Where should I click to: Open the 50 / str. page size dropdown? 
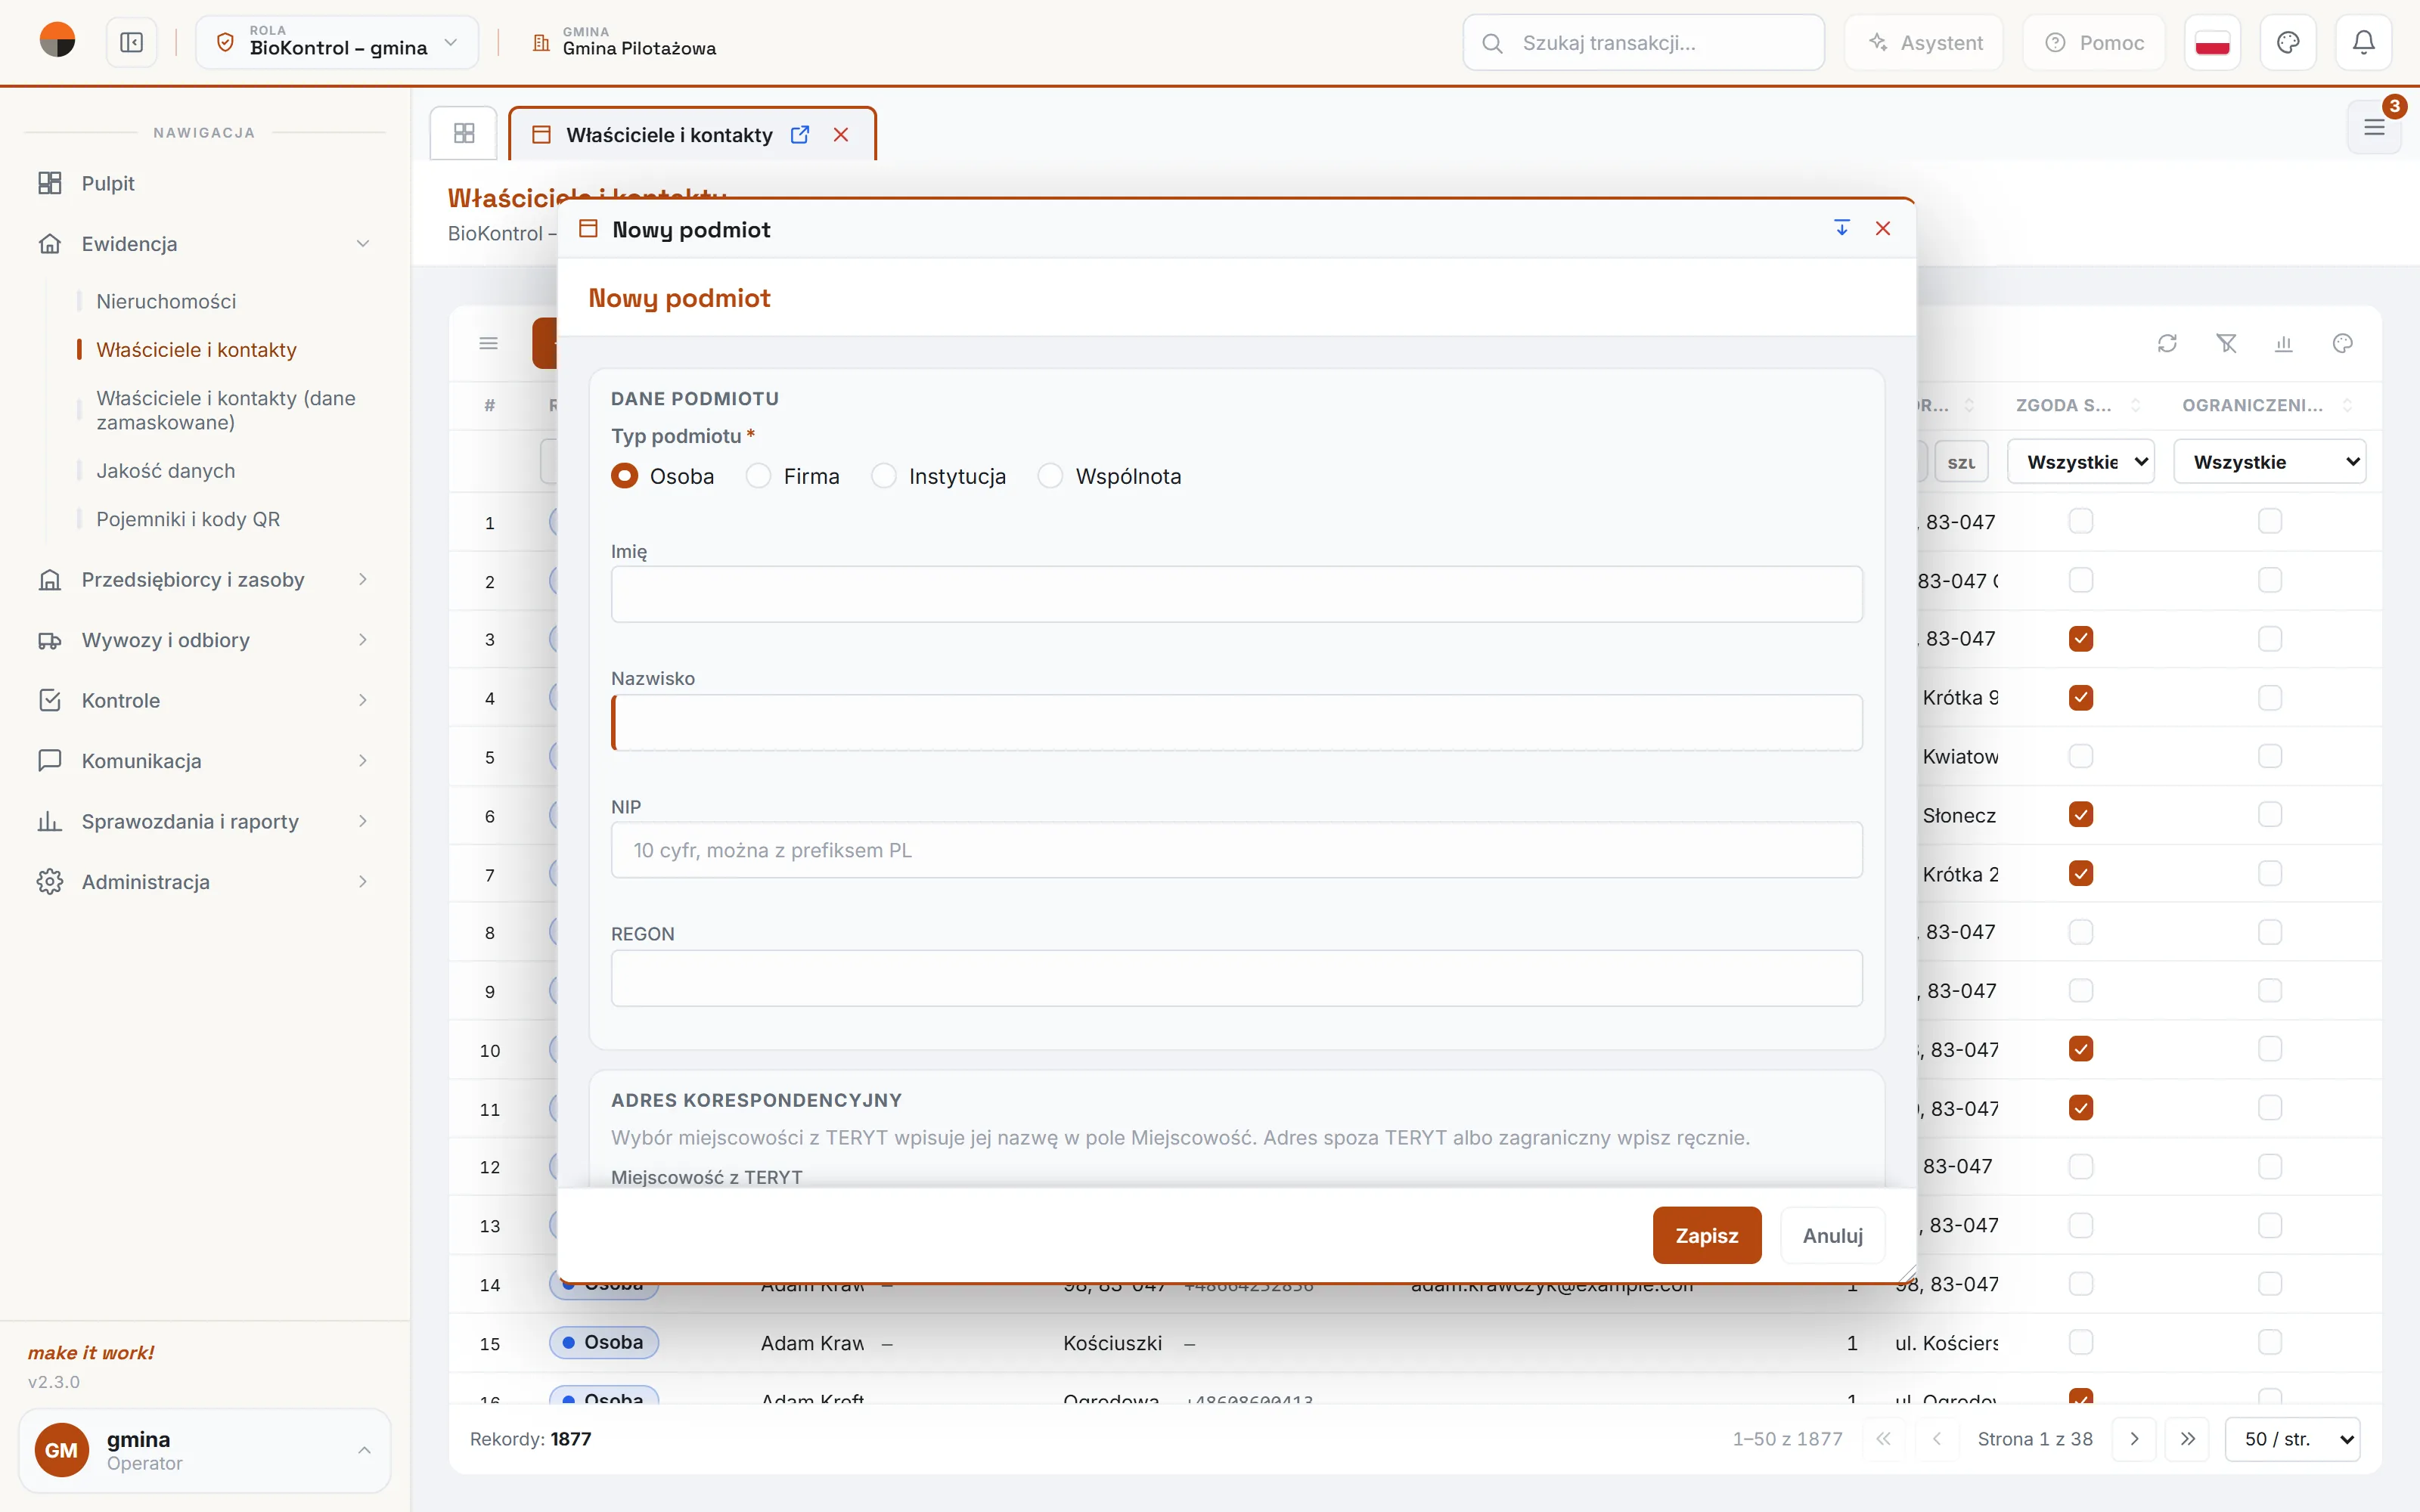pyautogui.click(x=2292, y=1439)
